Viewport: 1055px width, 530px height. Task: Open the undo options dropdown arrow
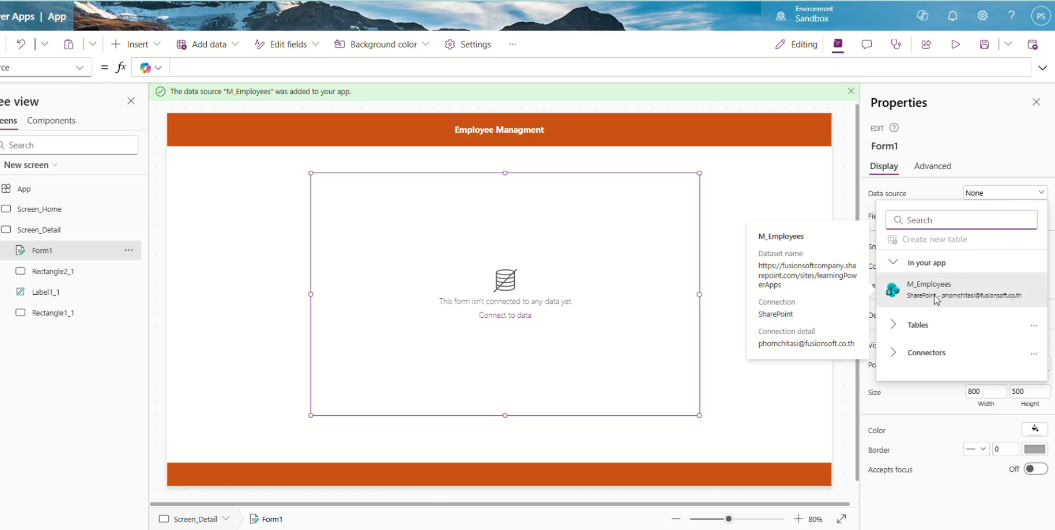tap(44, 44)
